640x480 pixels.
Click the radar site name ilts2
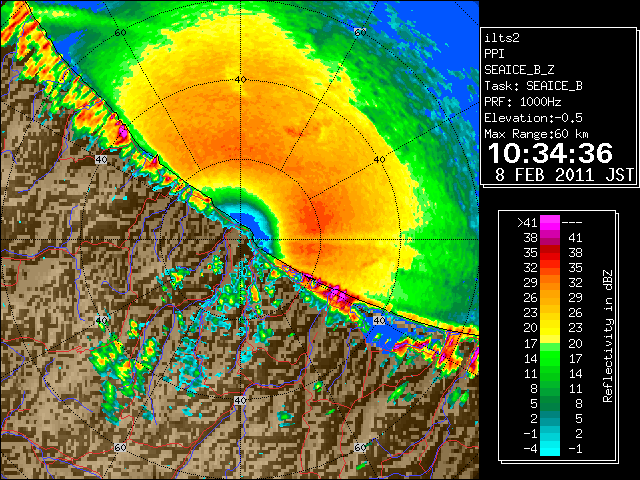502,38
